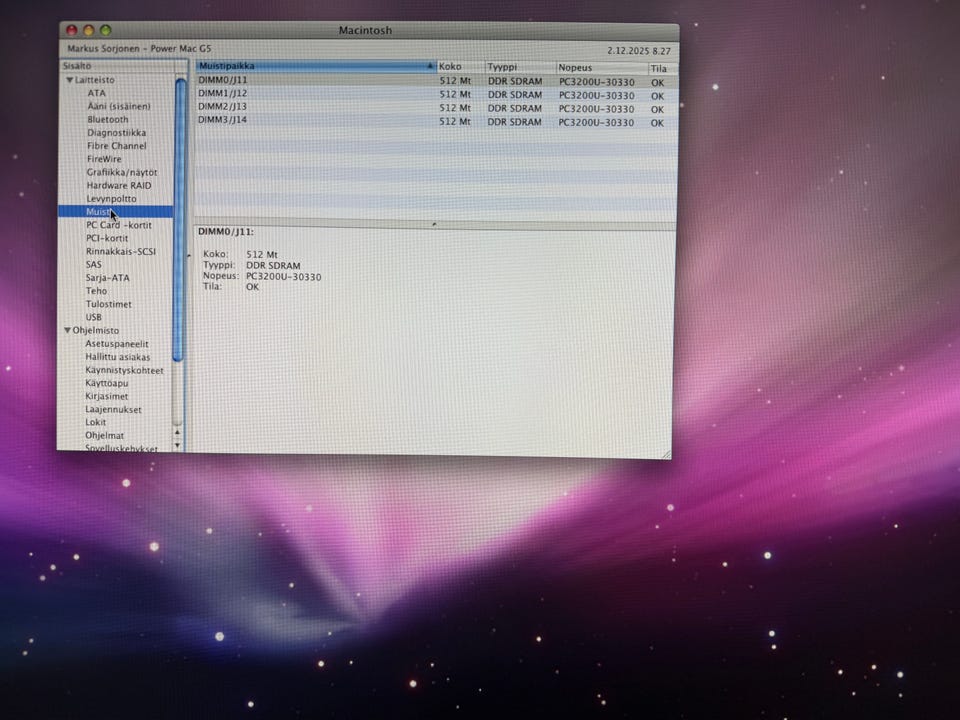The height and width of the screenshot is (720, 960).
Task: Click the Koko column header
Action: click(459, 67)
